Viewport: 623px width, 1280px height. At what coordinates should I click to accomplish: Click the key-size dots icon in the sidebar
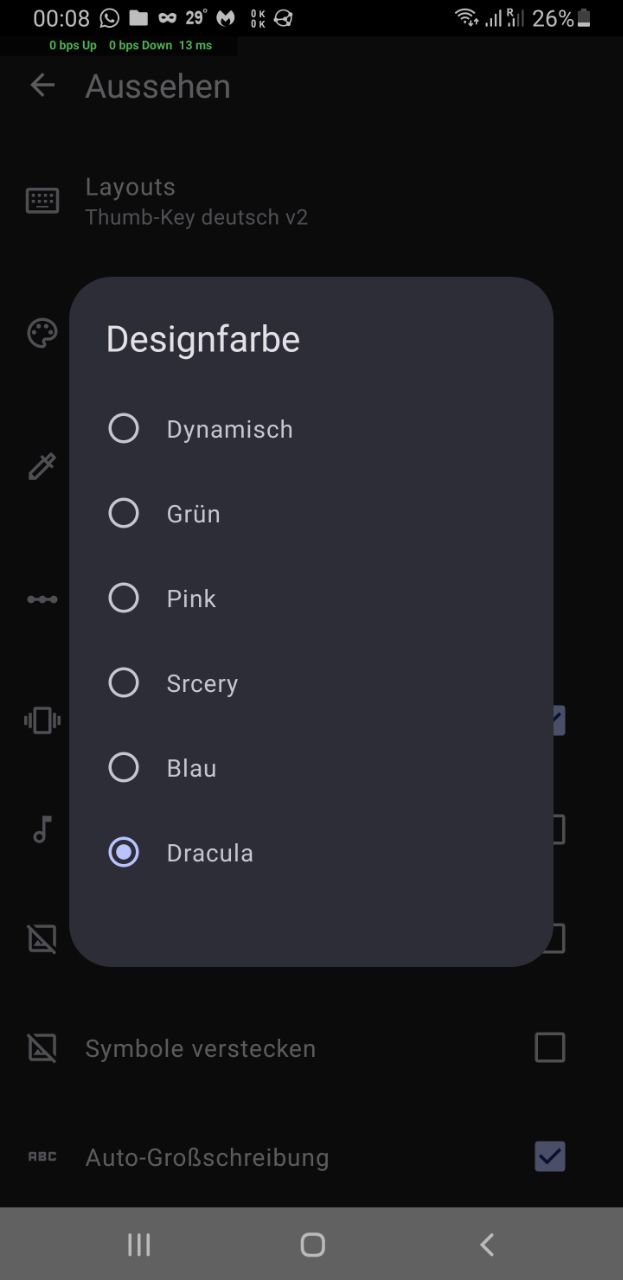(x=41, y=598)
